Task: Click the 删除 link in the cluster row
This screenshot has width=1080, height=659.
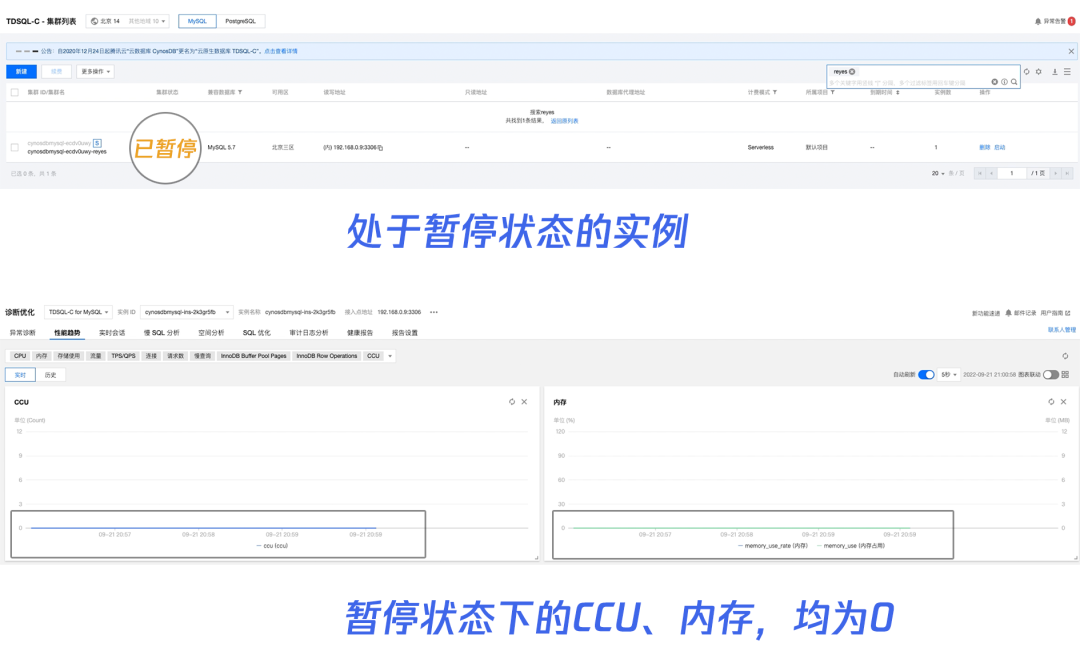Action: [984, 147]
